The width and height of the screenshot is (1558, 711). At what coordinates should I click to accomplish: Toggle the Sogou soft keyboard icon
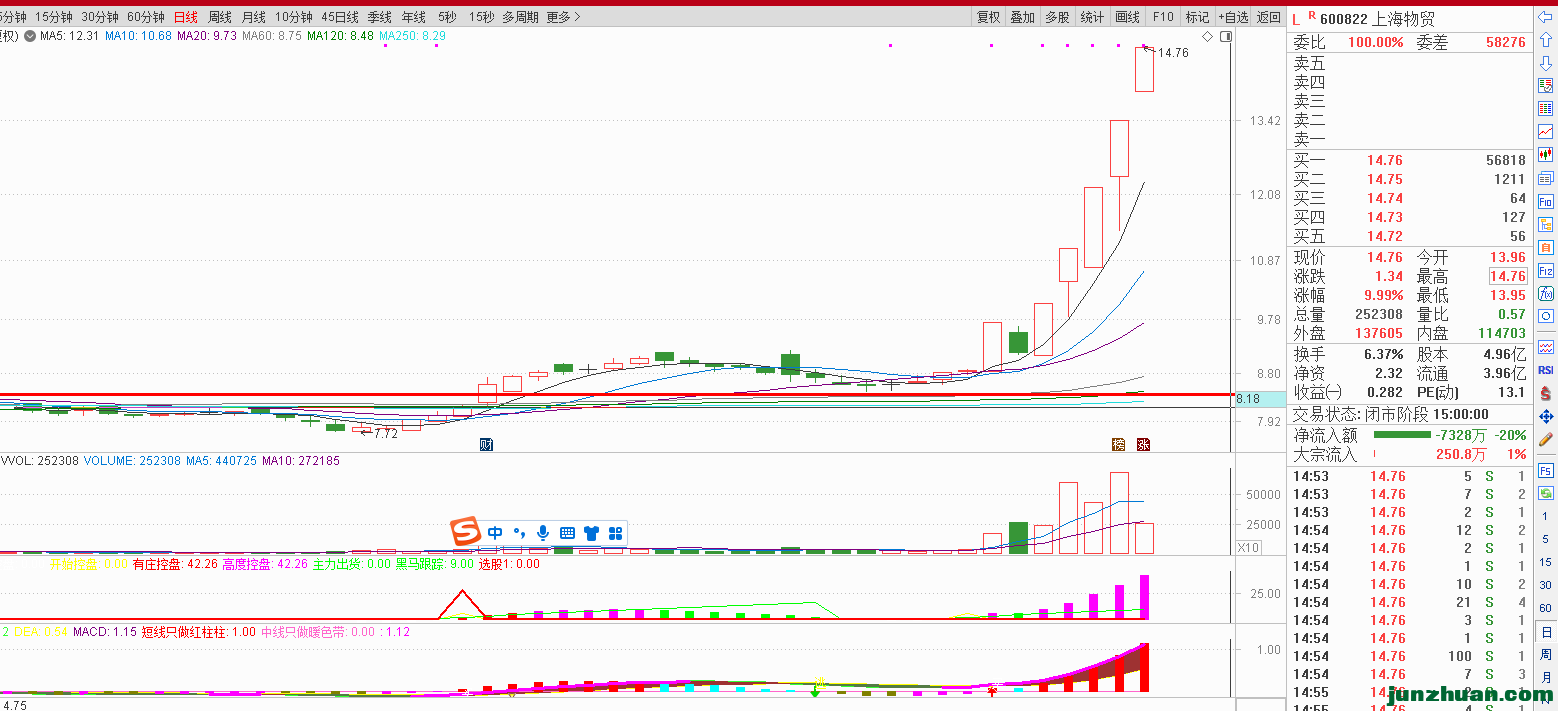[x=567, y=533]
